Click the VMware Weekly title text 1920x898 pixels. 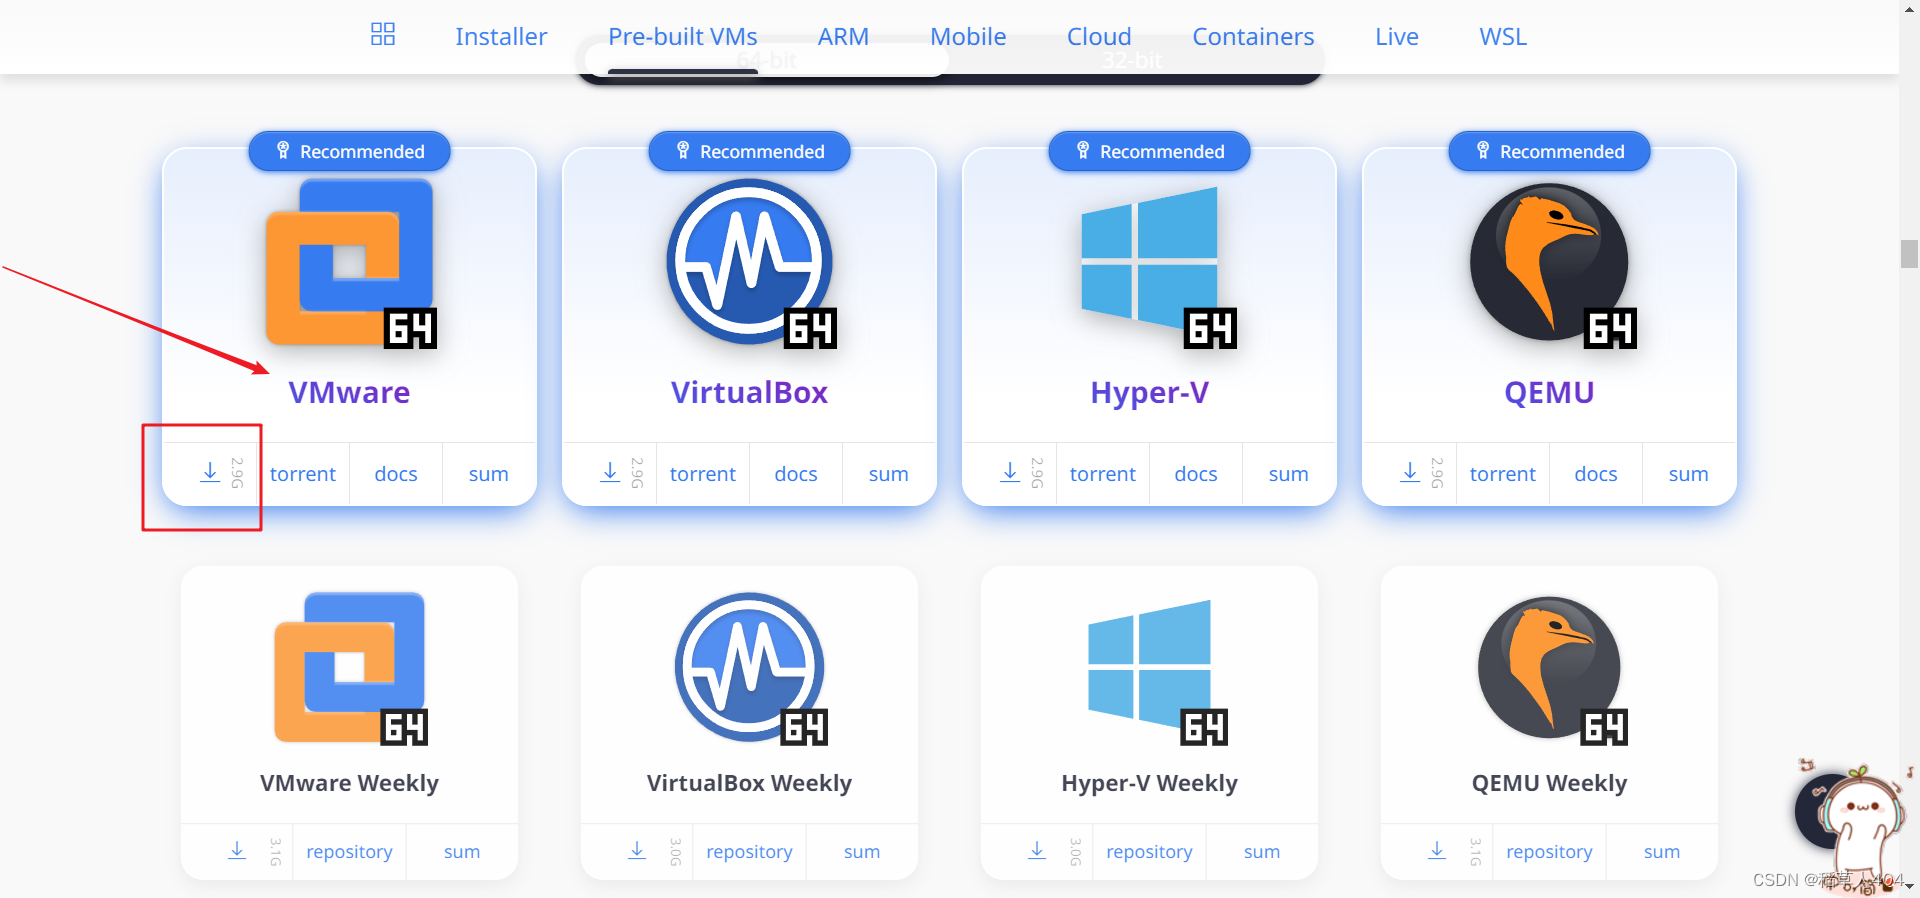tap(350, 783)
